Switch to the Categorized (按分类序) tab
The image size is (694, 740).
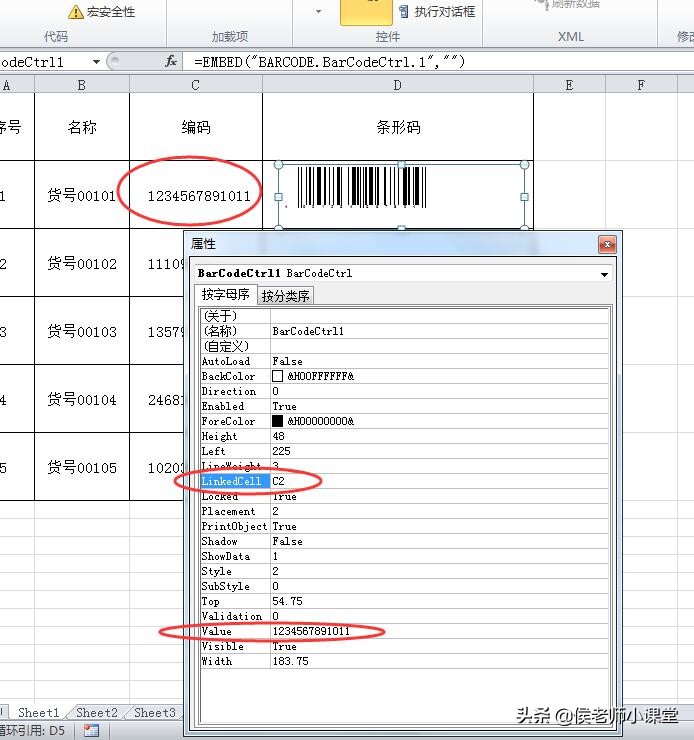(285, 296)
